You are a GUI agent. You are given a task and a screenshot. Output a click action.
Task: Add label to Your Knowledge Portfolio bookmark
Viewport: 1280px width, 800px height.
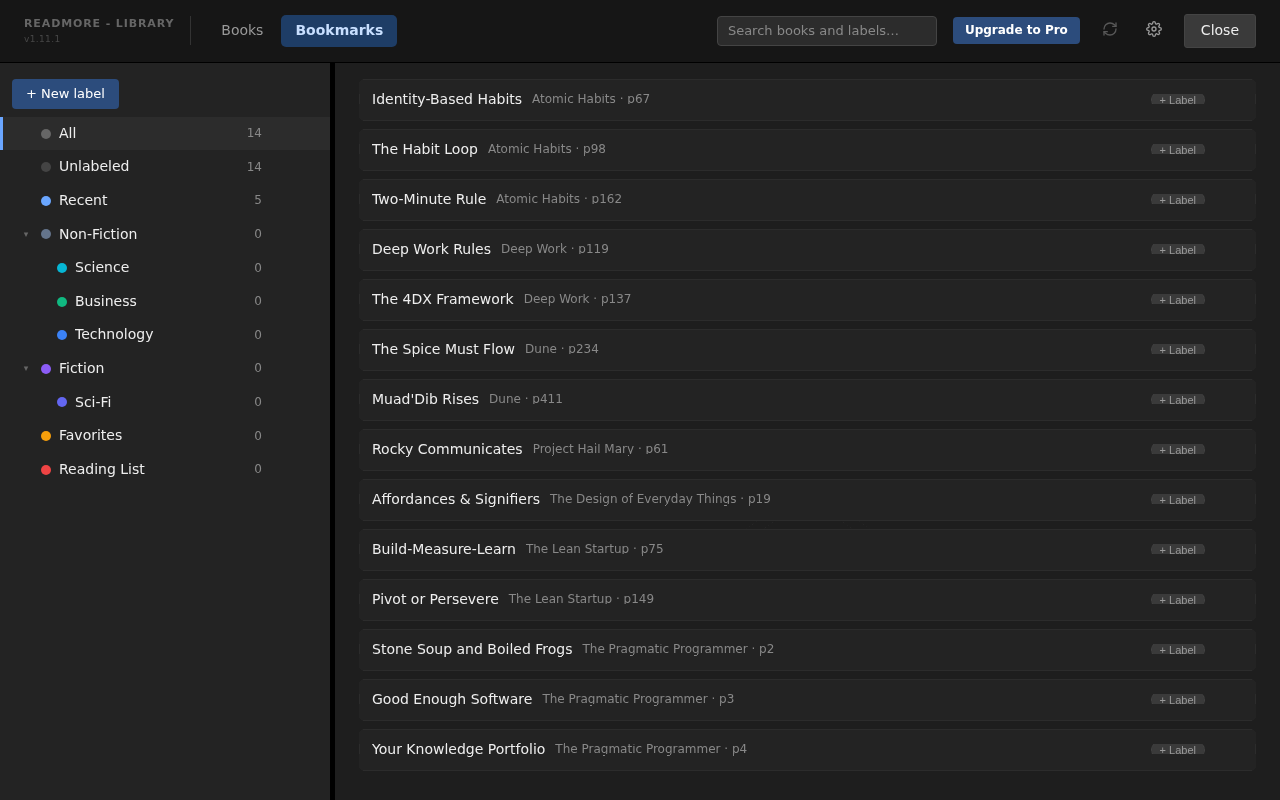1178,750
